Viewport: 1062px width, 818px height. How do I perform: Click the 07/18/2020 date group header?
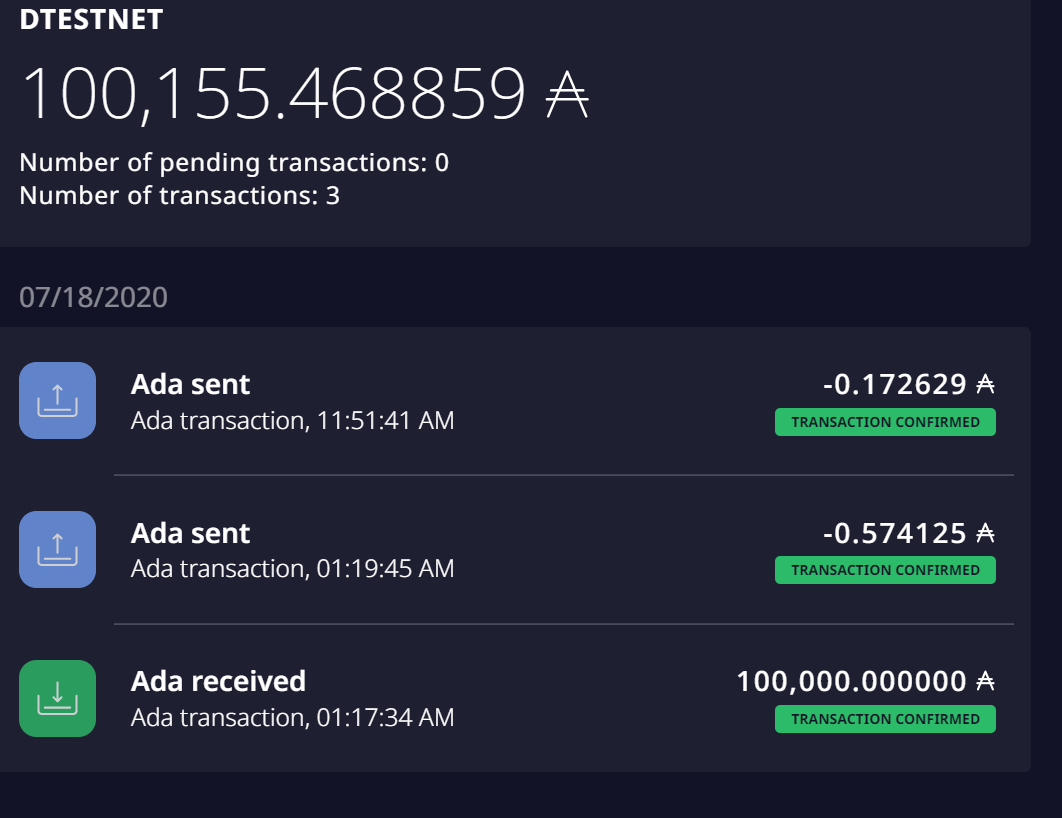coord(95,296)
